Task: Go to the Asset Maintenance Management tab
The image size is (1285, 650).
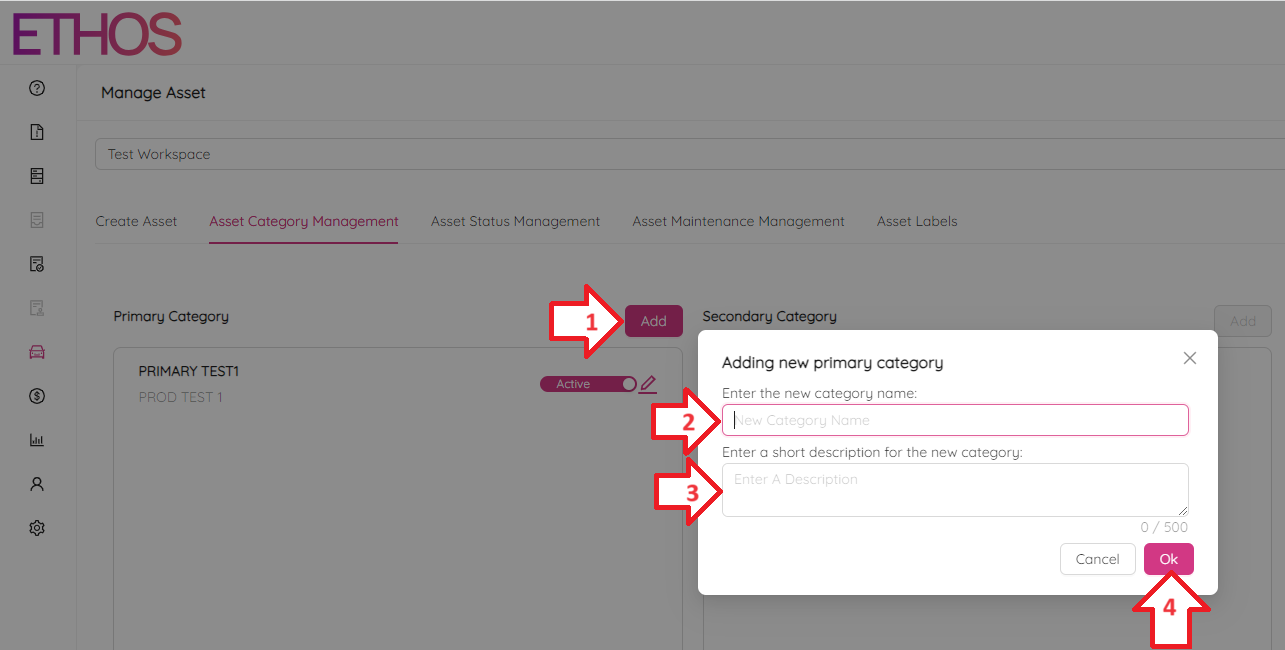Action: click(x=738, y=221)
